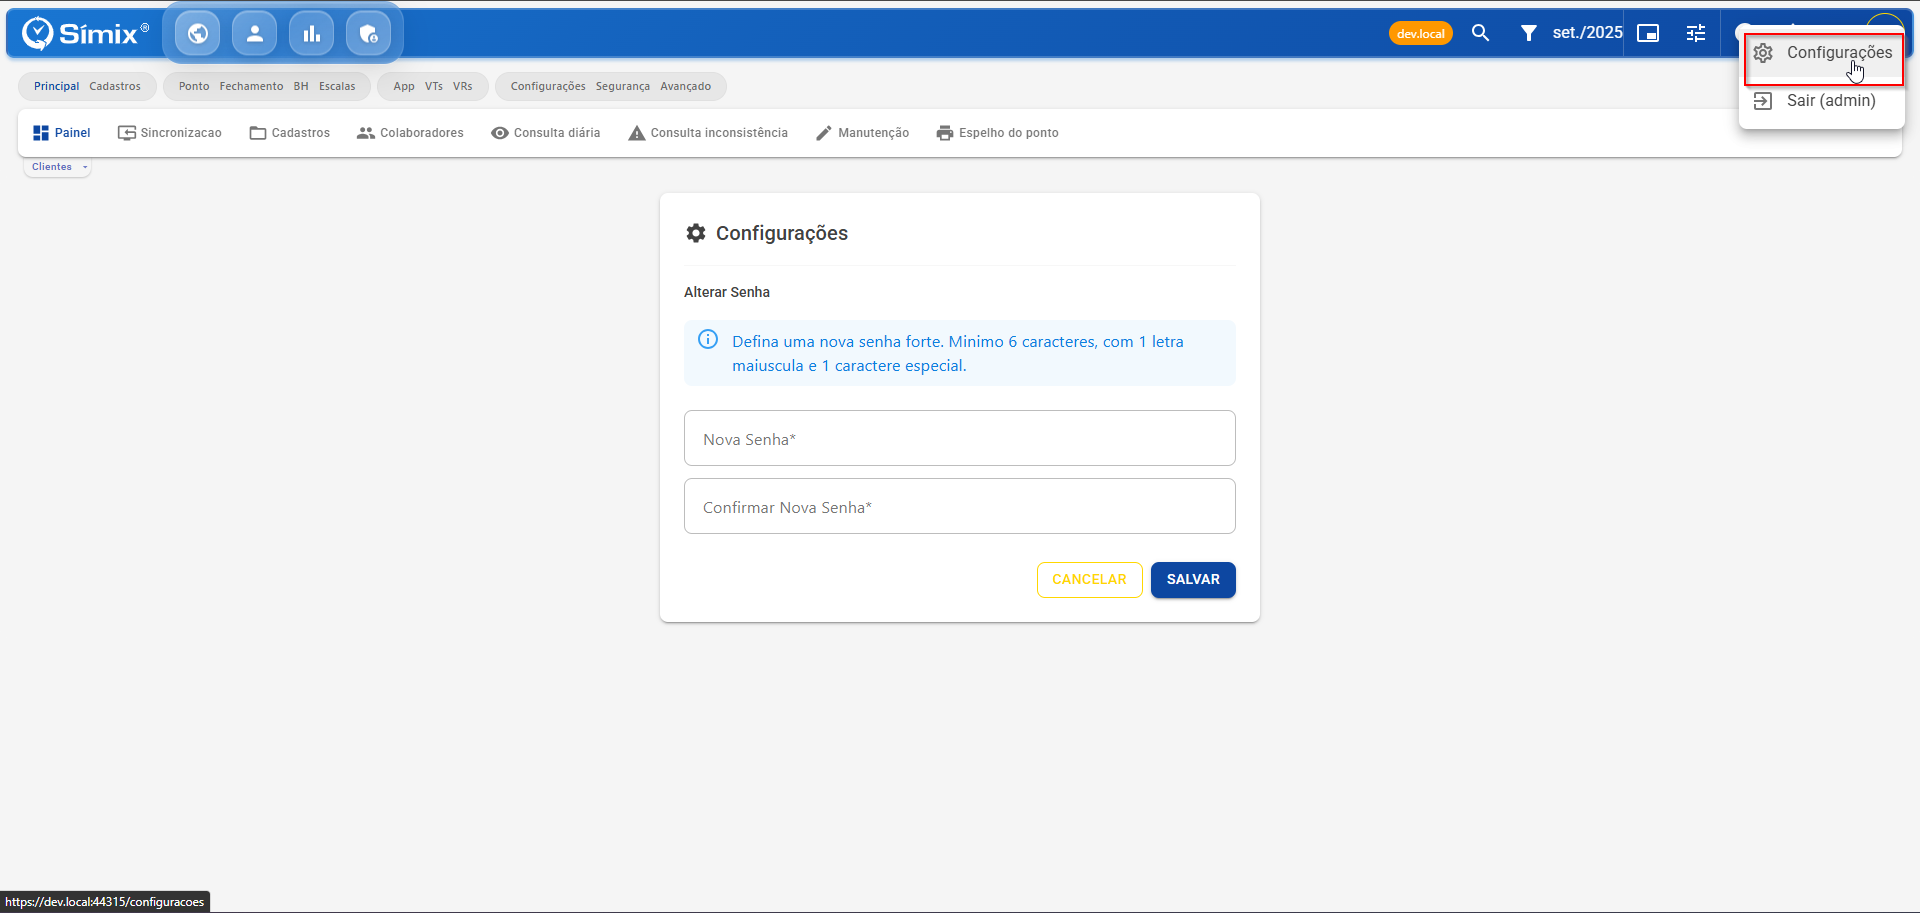Open Consulta diária
1920x913 pixels.
pyautogui.click(x=546, y=133)
